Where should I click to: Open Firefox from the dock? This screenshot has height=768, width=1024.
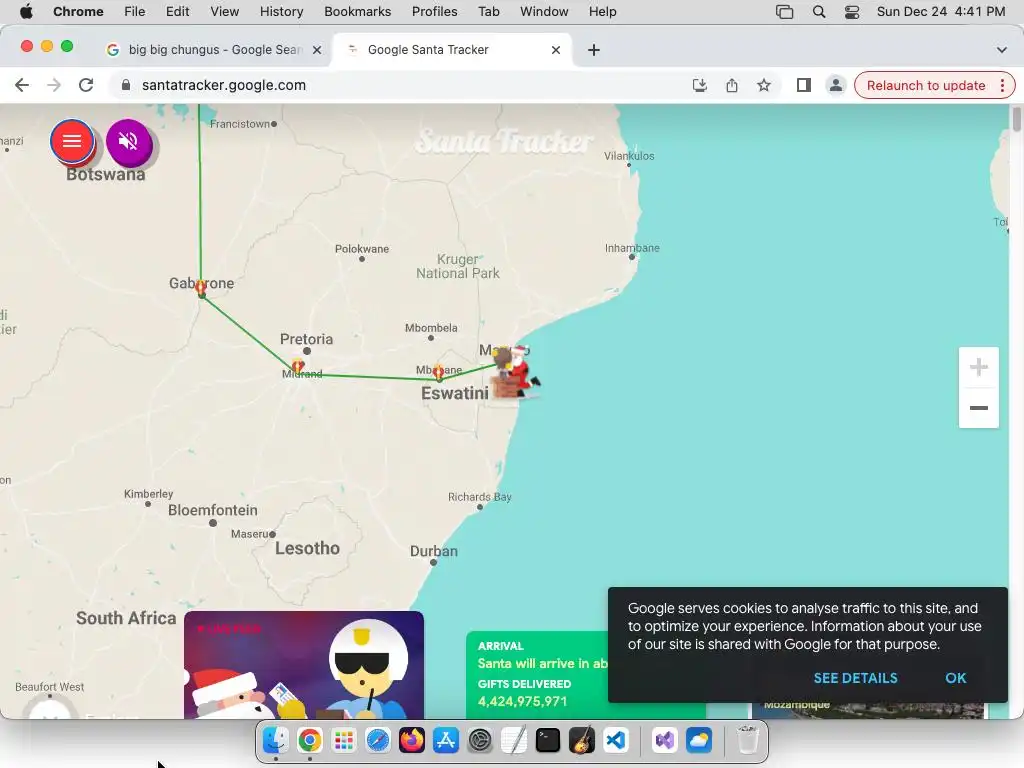tap(411, 741)
